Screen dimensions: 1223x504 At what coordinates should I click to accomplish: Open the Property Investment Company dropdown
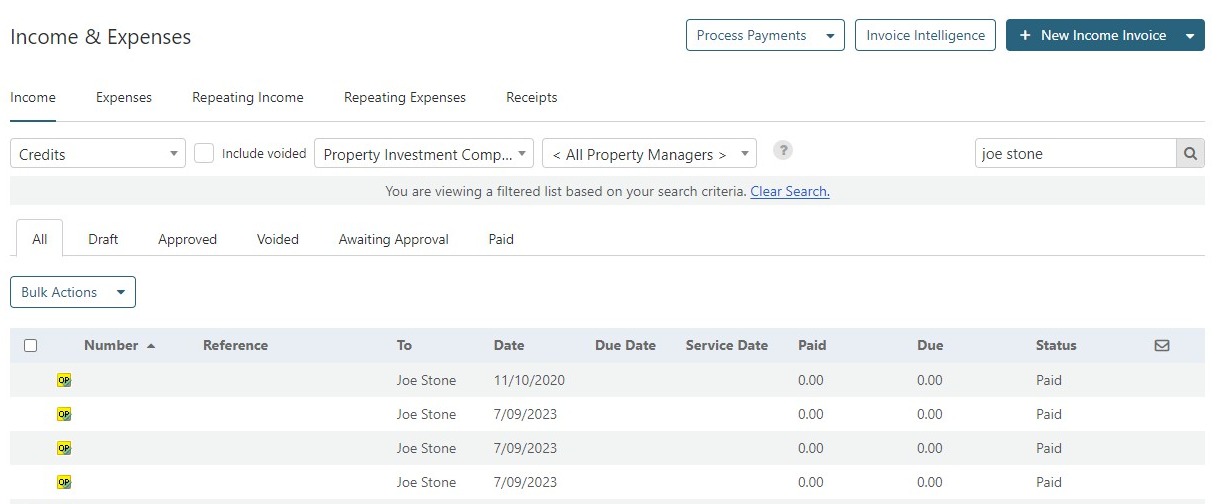coord(424,154)
